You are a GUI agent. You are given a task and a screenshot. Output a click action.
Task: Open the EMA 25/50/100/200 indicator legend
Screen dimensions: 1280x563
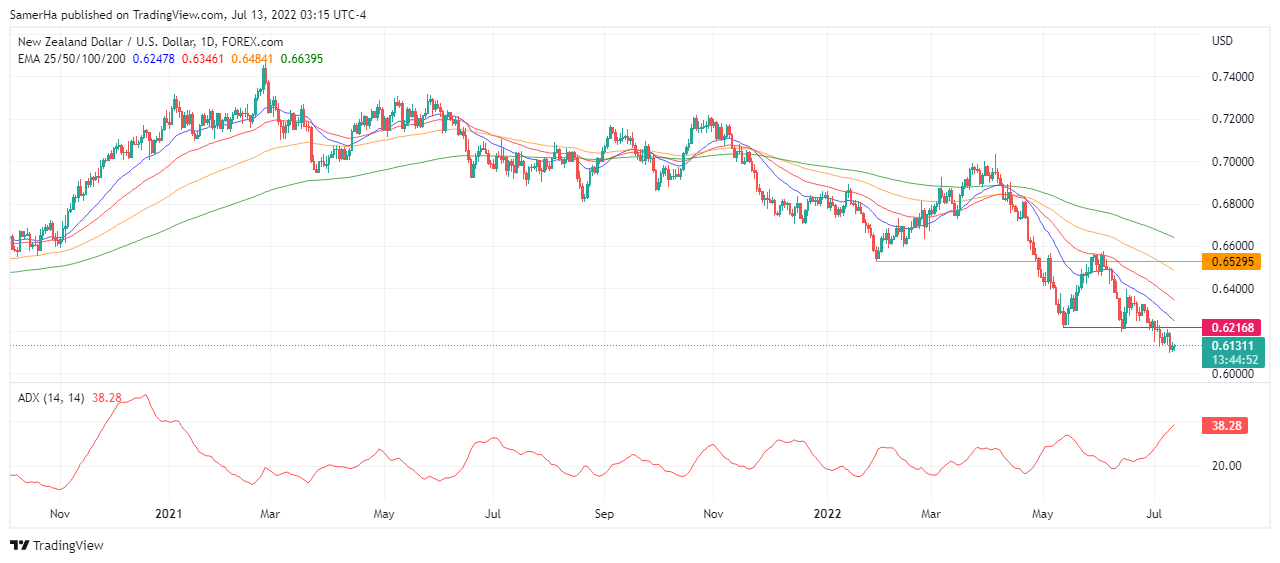pyautogui.click(x=72, y=59)
